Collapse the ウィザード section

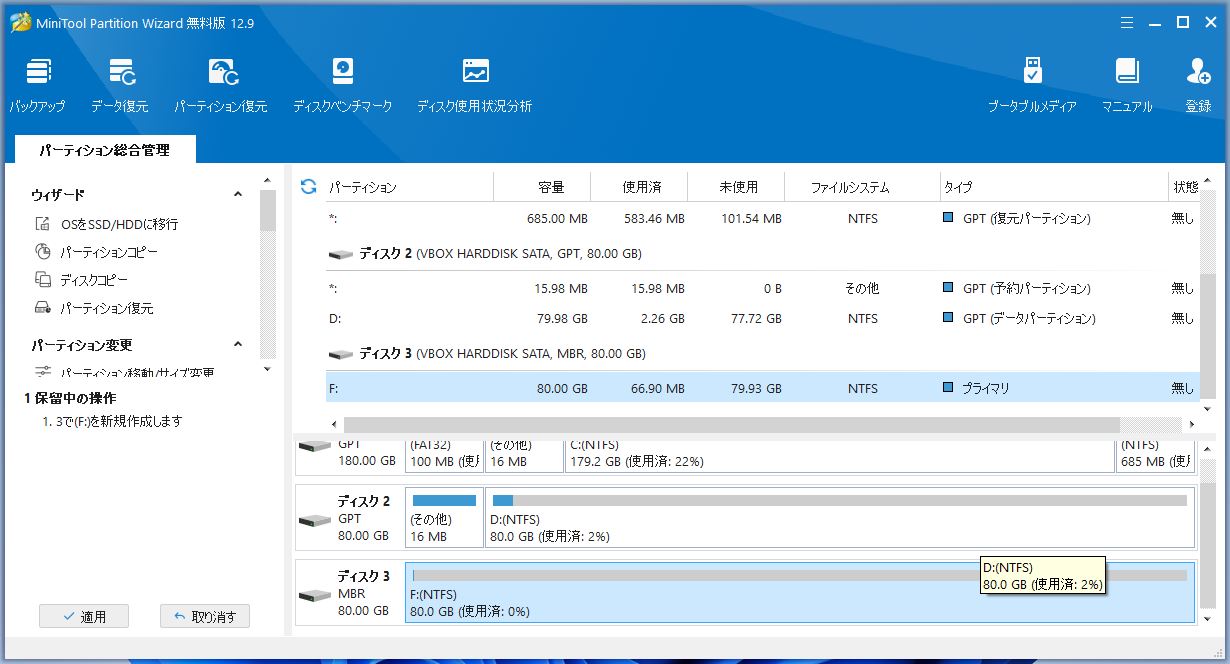pos(238,194)
